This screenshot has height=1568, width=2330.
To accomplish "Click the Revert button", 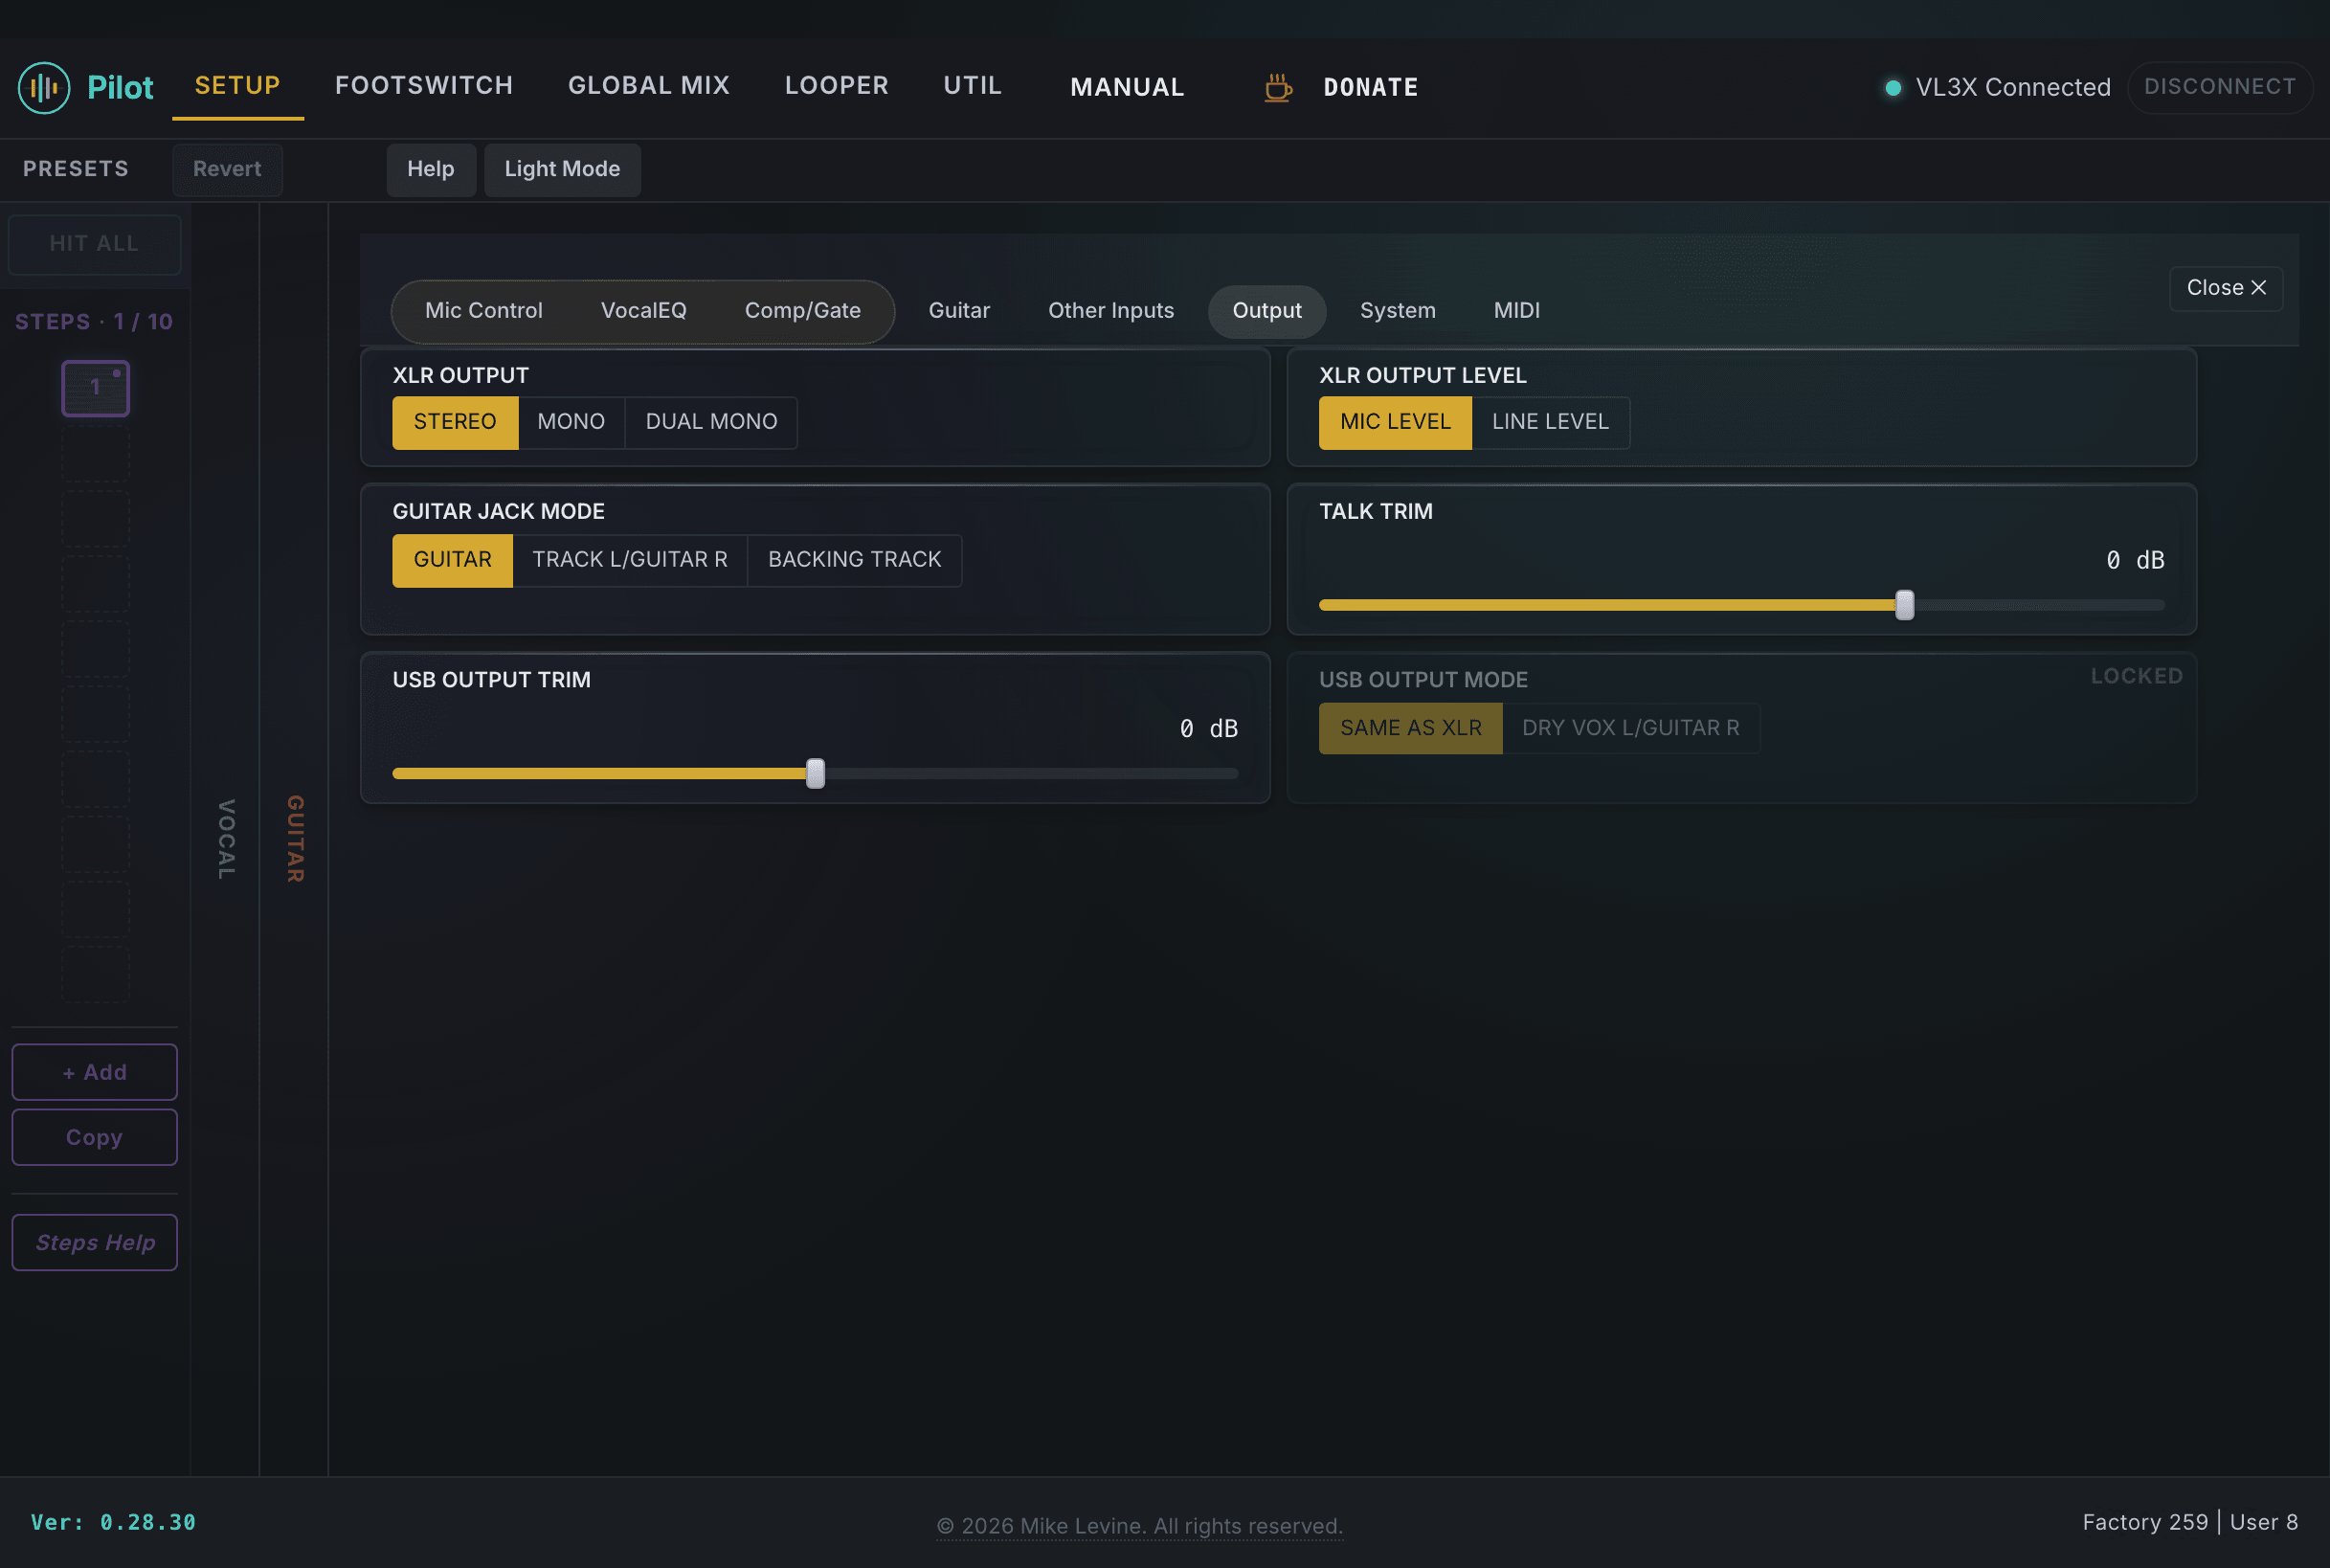I will tap(227, 169).
